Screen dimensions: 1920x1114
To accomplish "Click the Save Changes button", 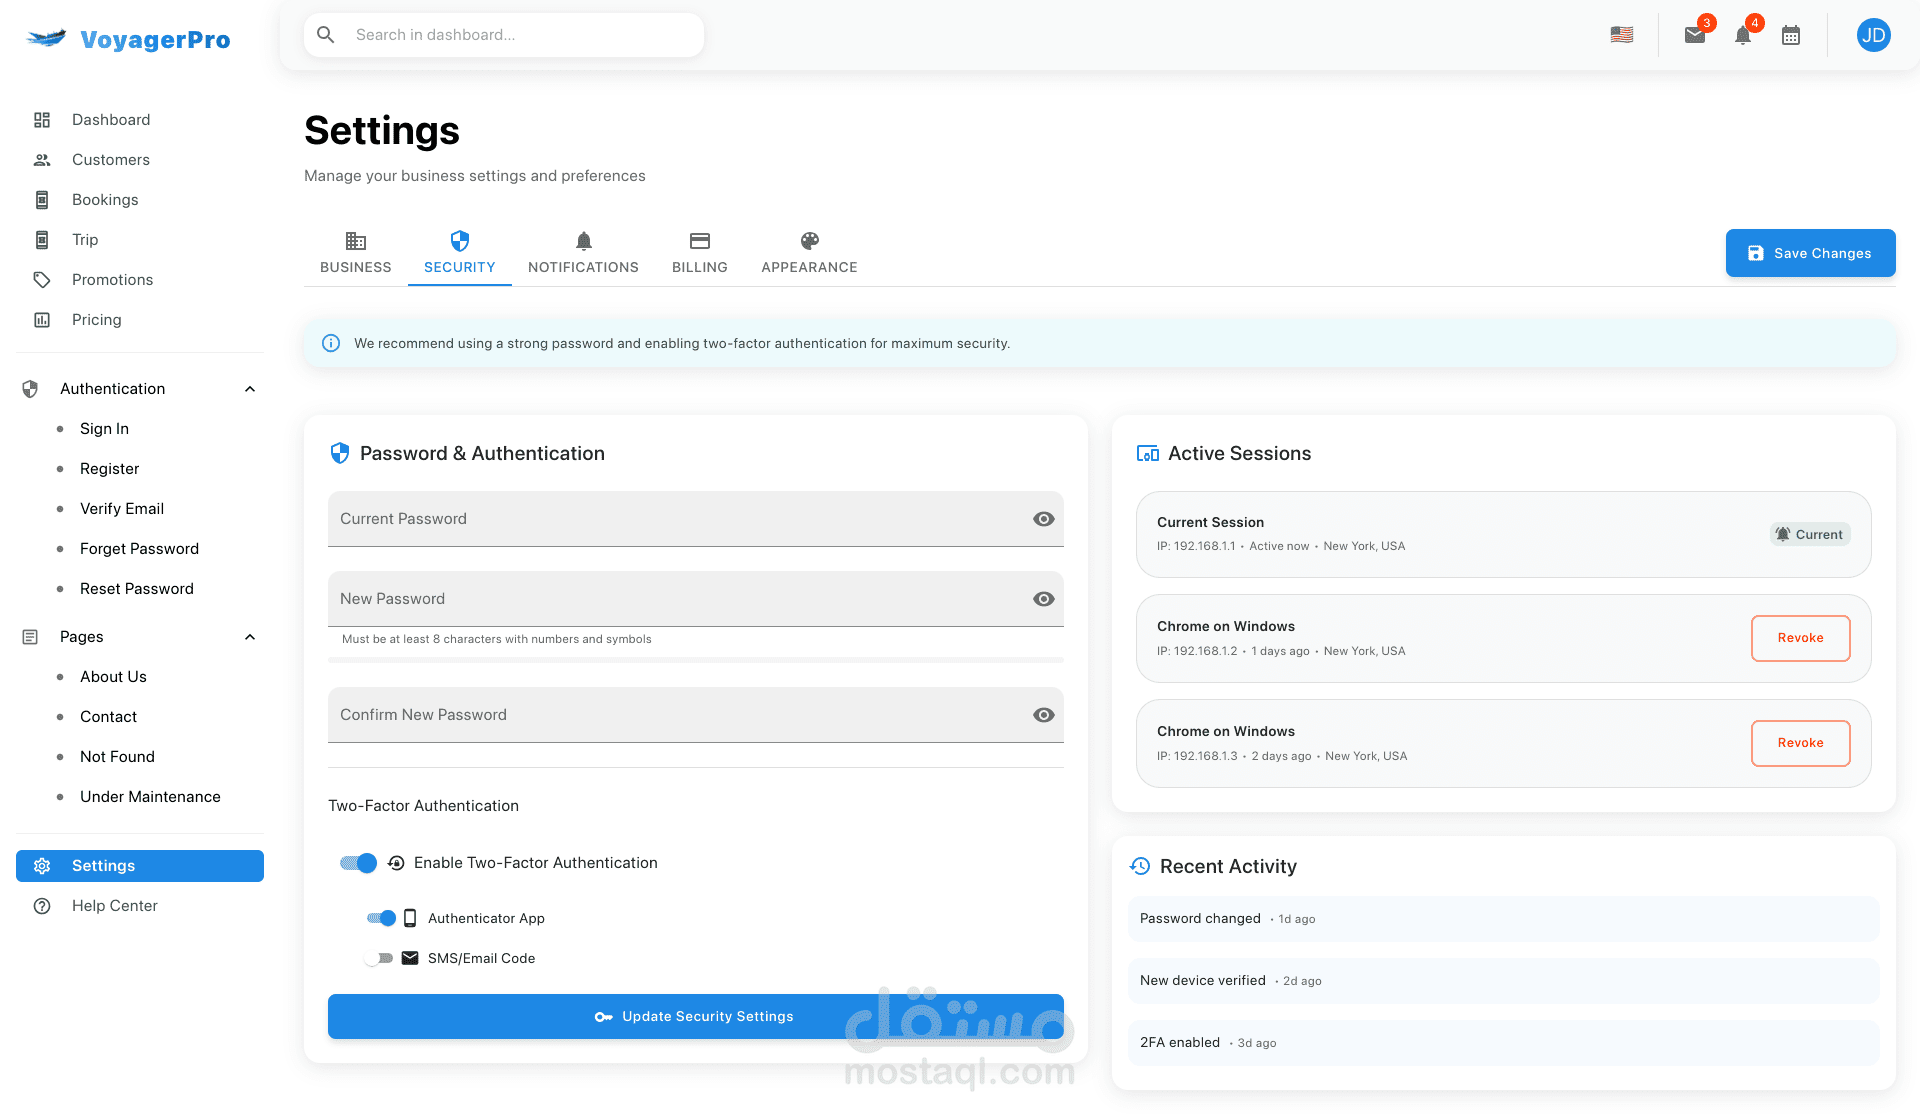I will 1810,253.
